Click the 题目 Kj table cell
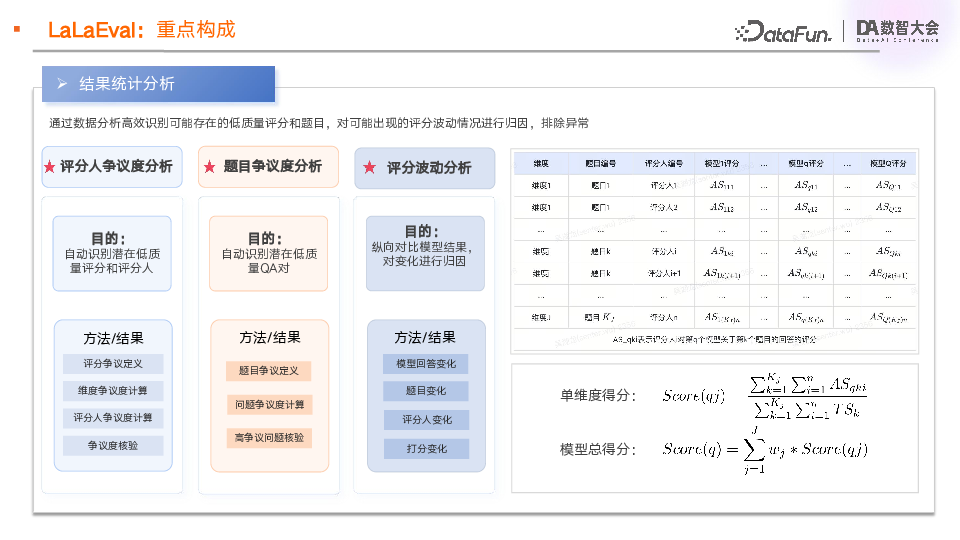The image size is (960, 540). point(599,317)
